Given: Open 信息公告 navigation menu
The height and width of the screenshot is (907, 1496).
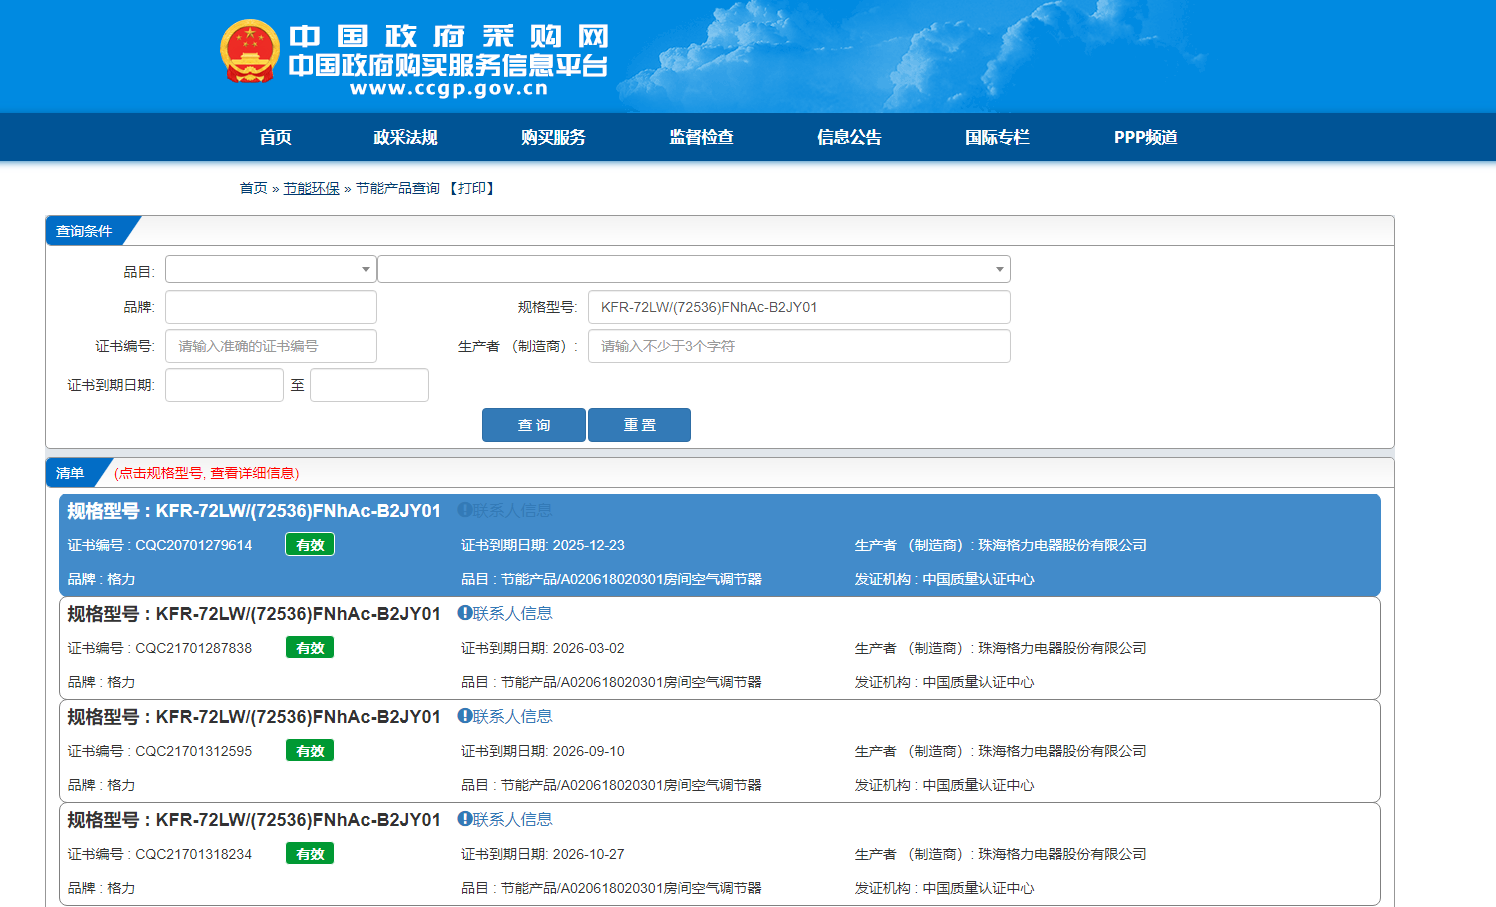Looking at the screenshot, I should coord(849,137).
